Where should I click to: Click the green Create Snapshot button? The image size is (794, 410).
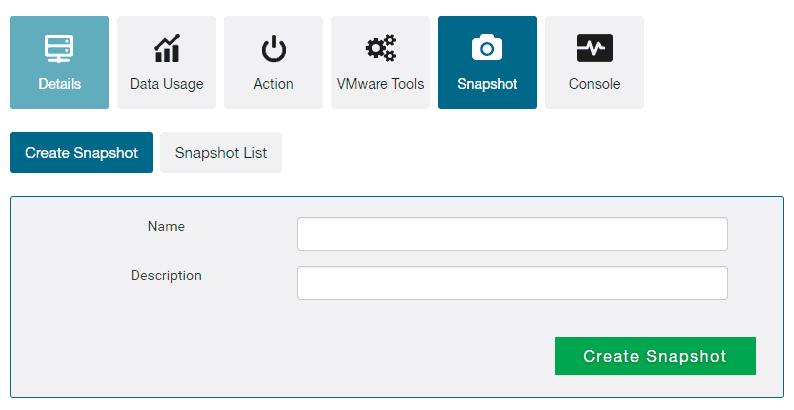tap(655, 356)
